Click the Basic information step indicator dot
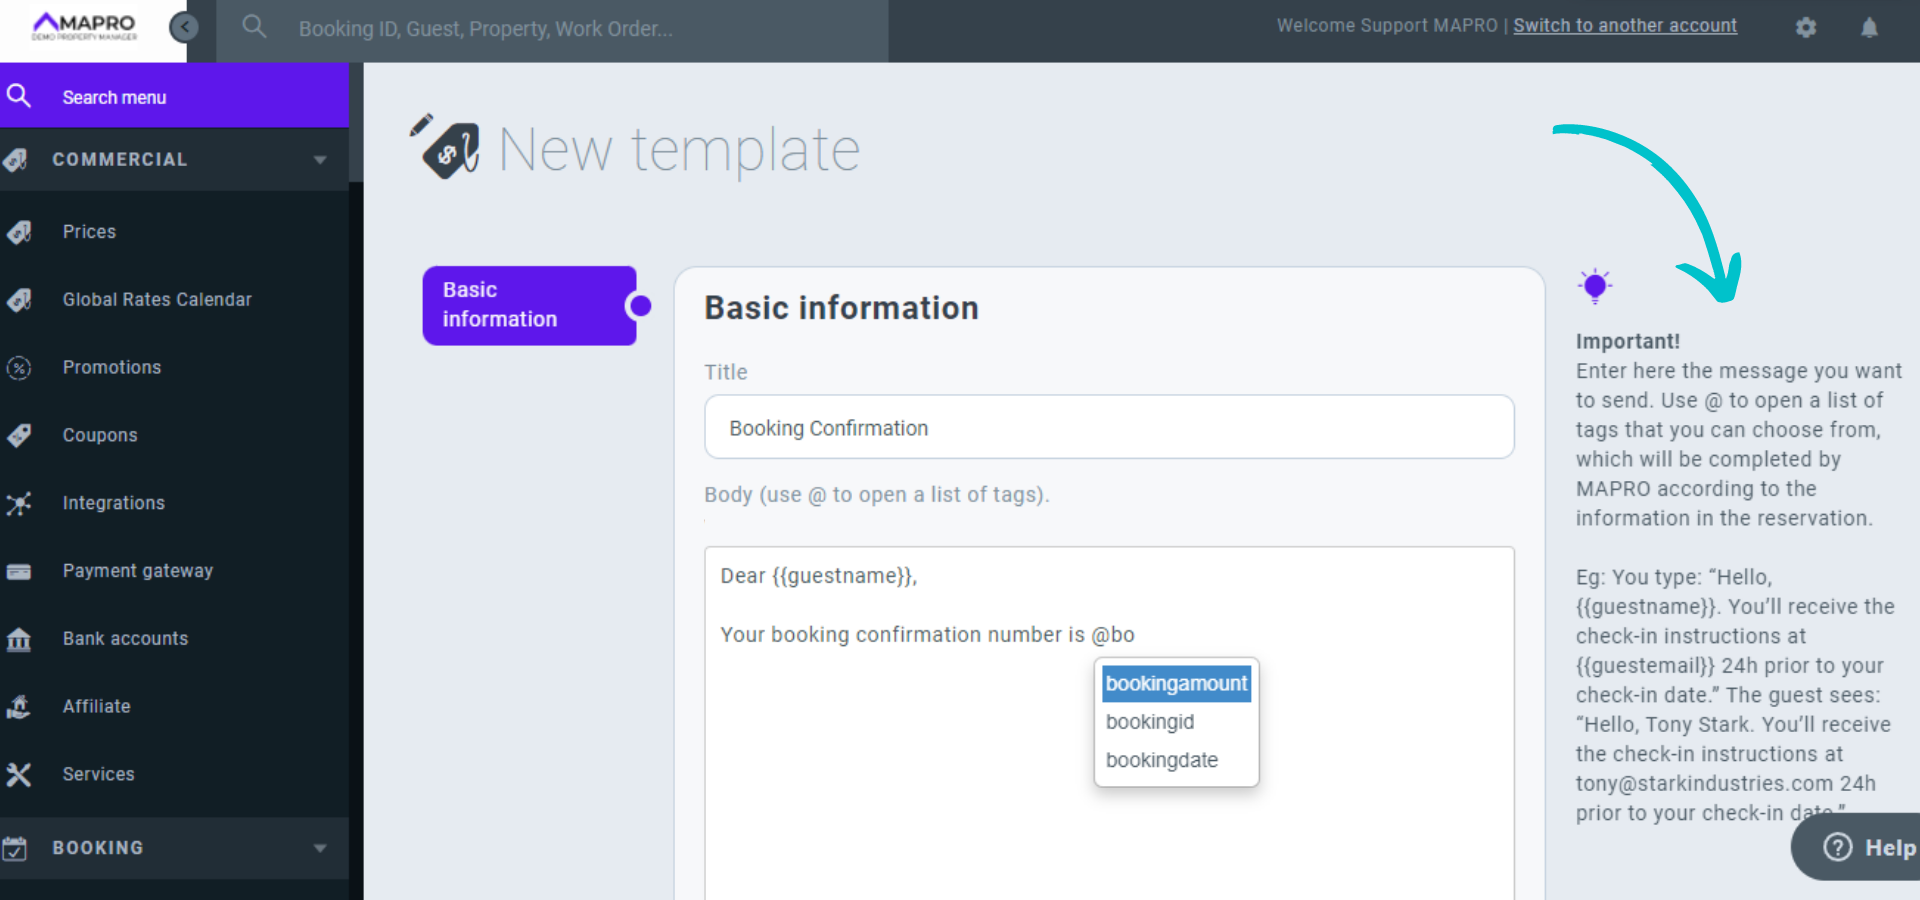1920x900 pixels. point(641,305)
